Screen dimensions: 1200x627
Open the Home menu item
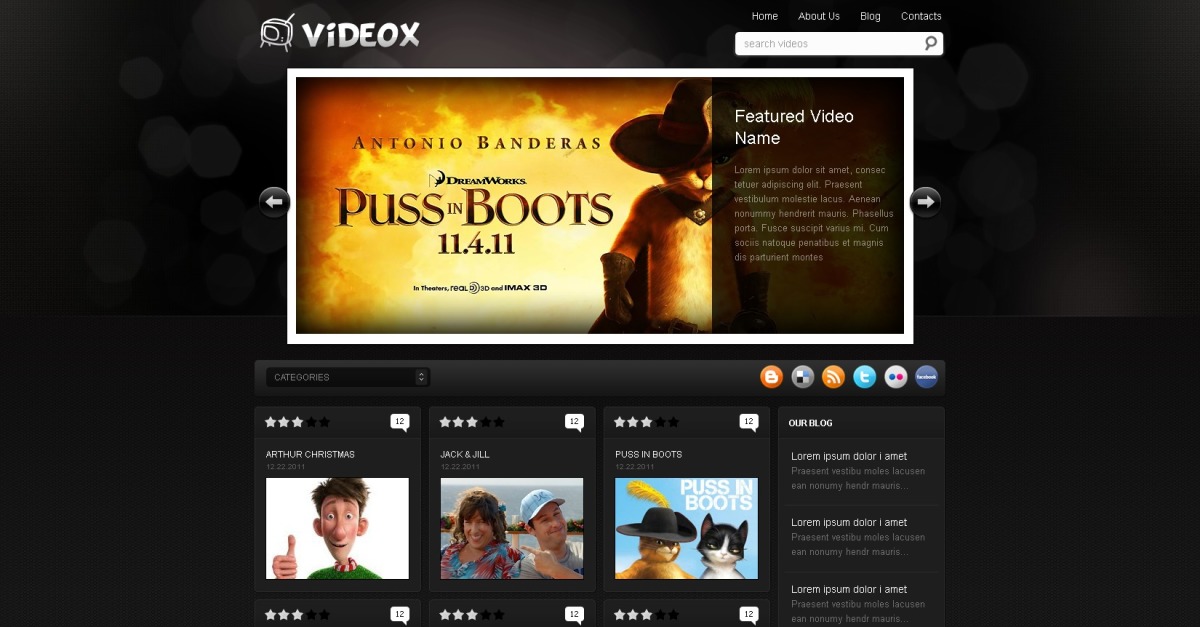pyautogui.click(x=764, y=16)
